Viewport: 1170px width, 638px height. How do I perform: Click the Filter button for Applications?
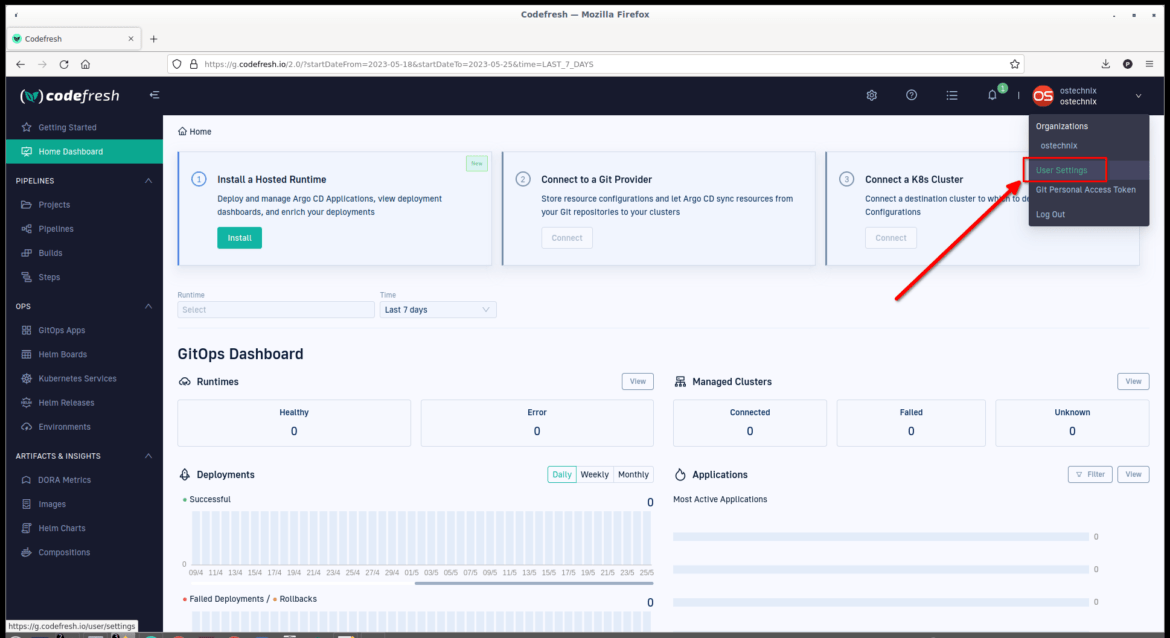(x=1090, y=475)
